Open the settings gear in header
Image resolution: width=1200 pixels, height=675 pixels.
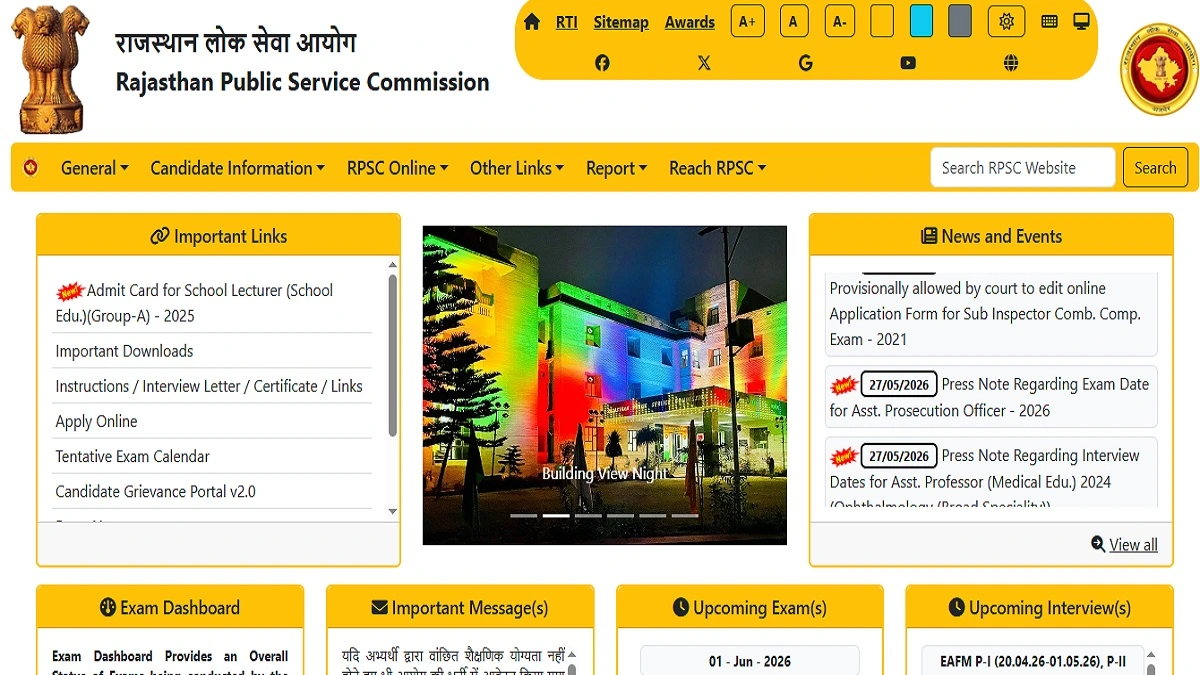1006,21
